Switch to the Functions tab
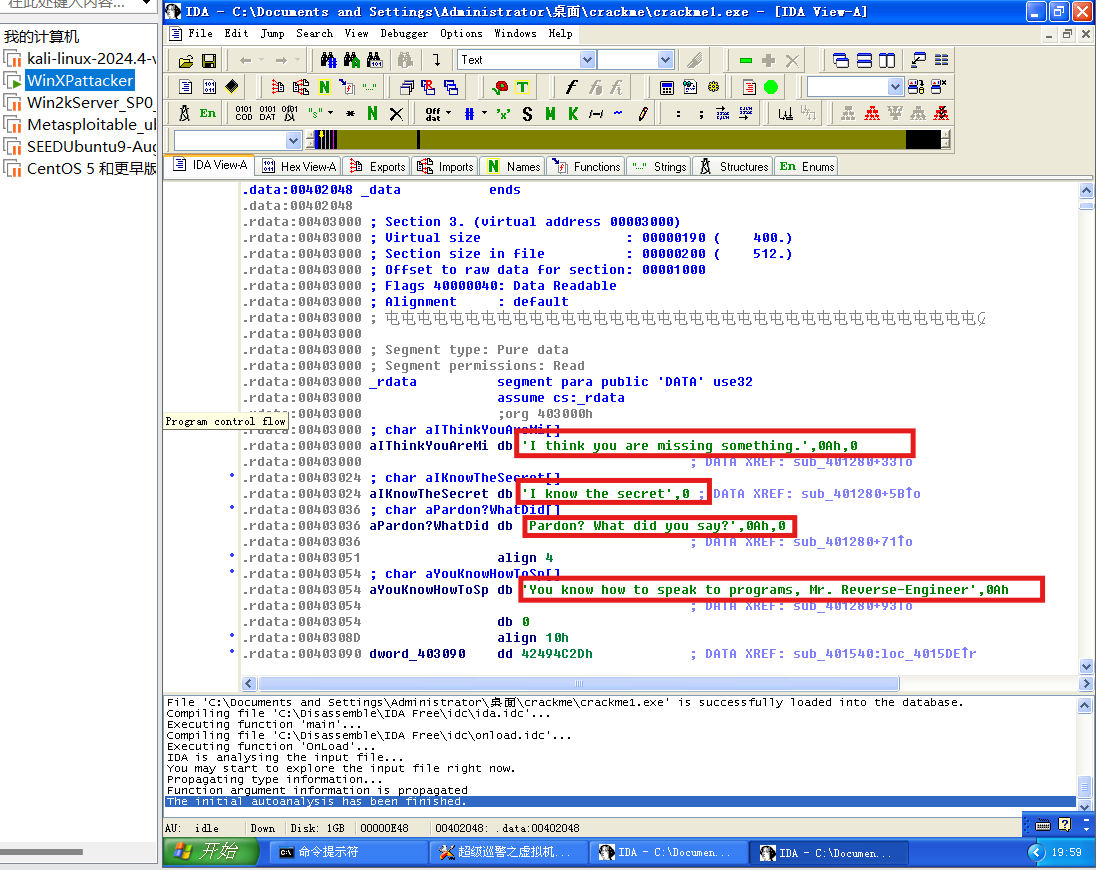 point(586,166)
